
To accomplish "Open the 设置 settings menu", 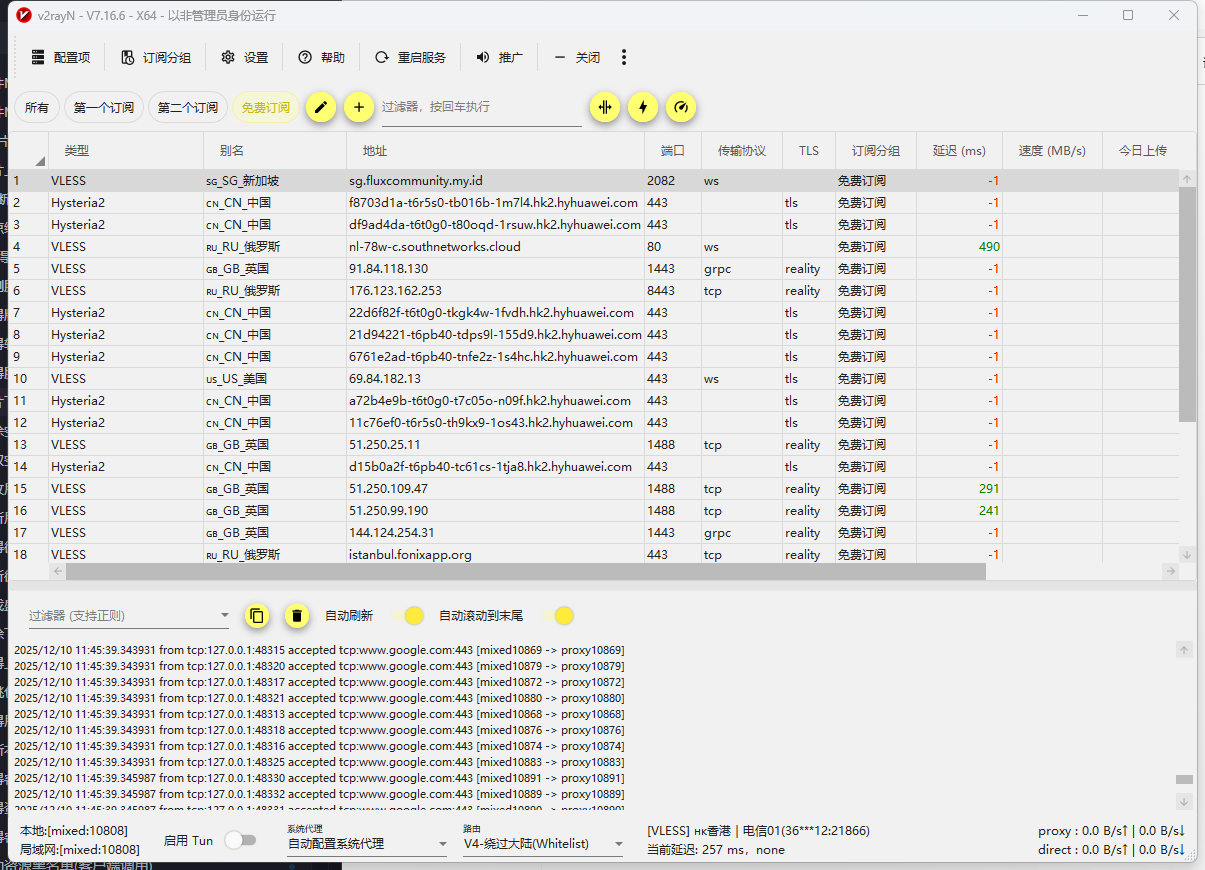I will pyautogui.click(x=244, y=57).
